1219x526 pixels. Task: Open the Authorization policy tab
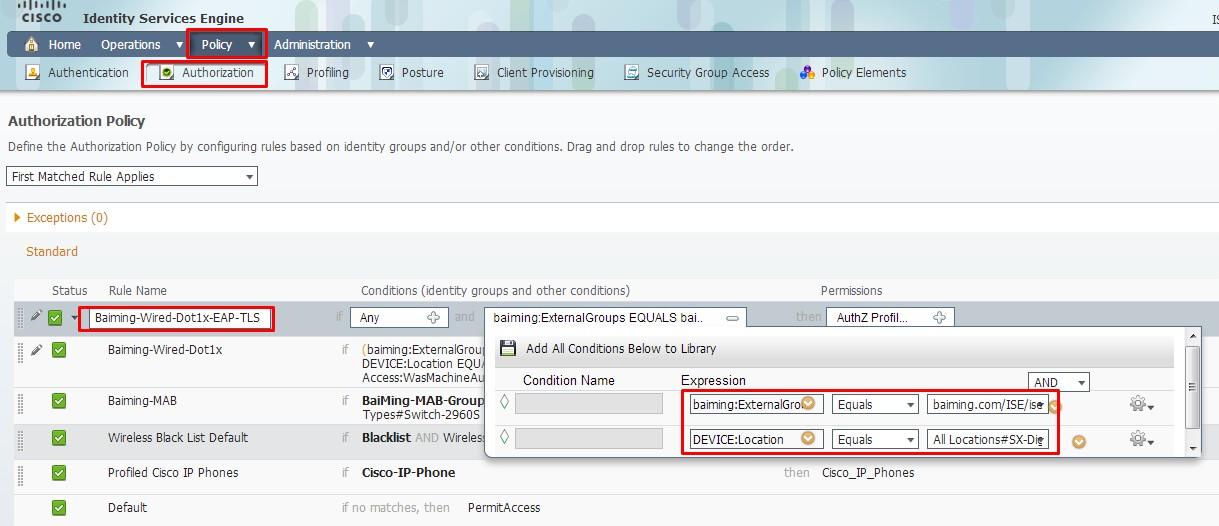(x=206, y=73)
